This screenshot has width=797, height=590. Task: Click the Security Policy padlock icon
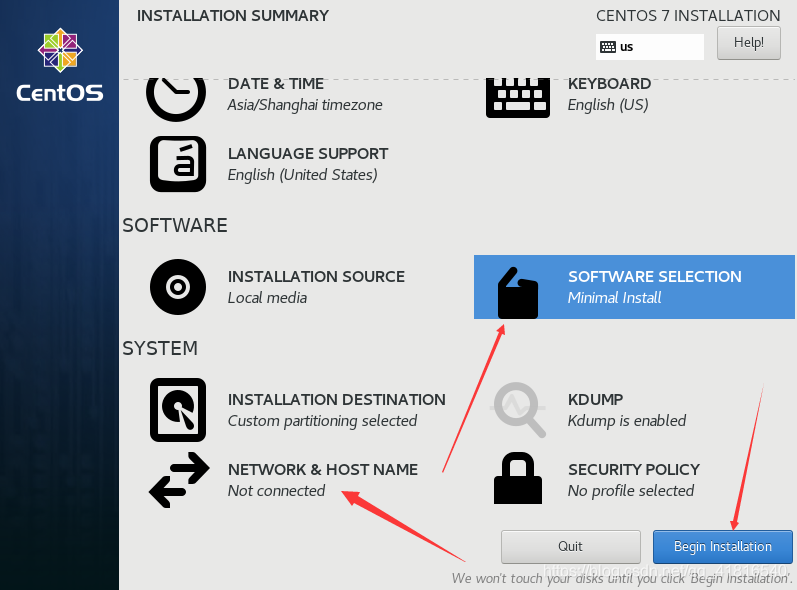click(517, 478)
